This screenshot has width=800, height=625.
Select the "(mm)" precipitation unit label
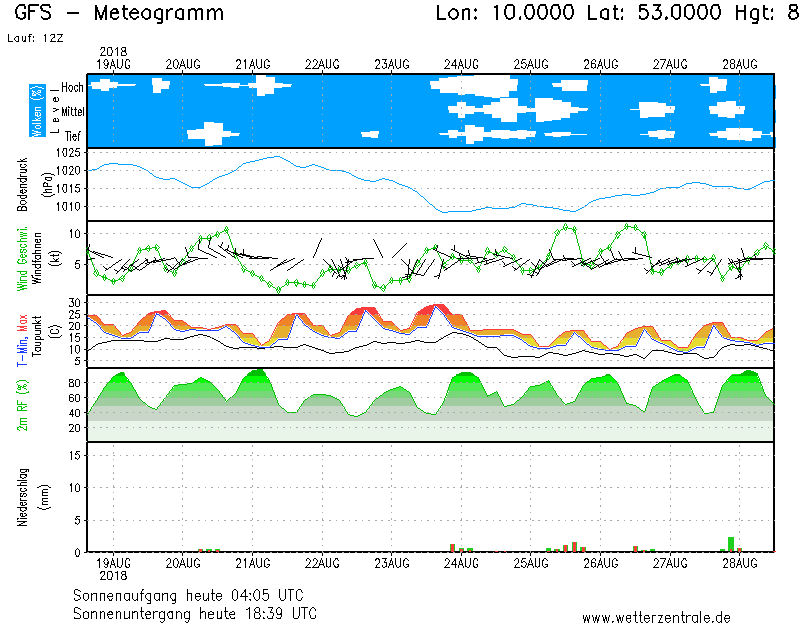coord(45,497)
